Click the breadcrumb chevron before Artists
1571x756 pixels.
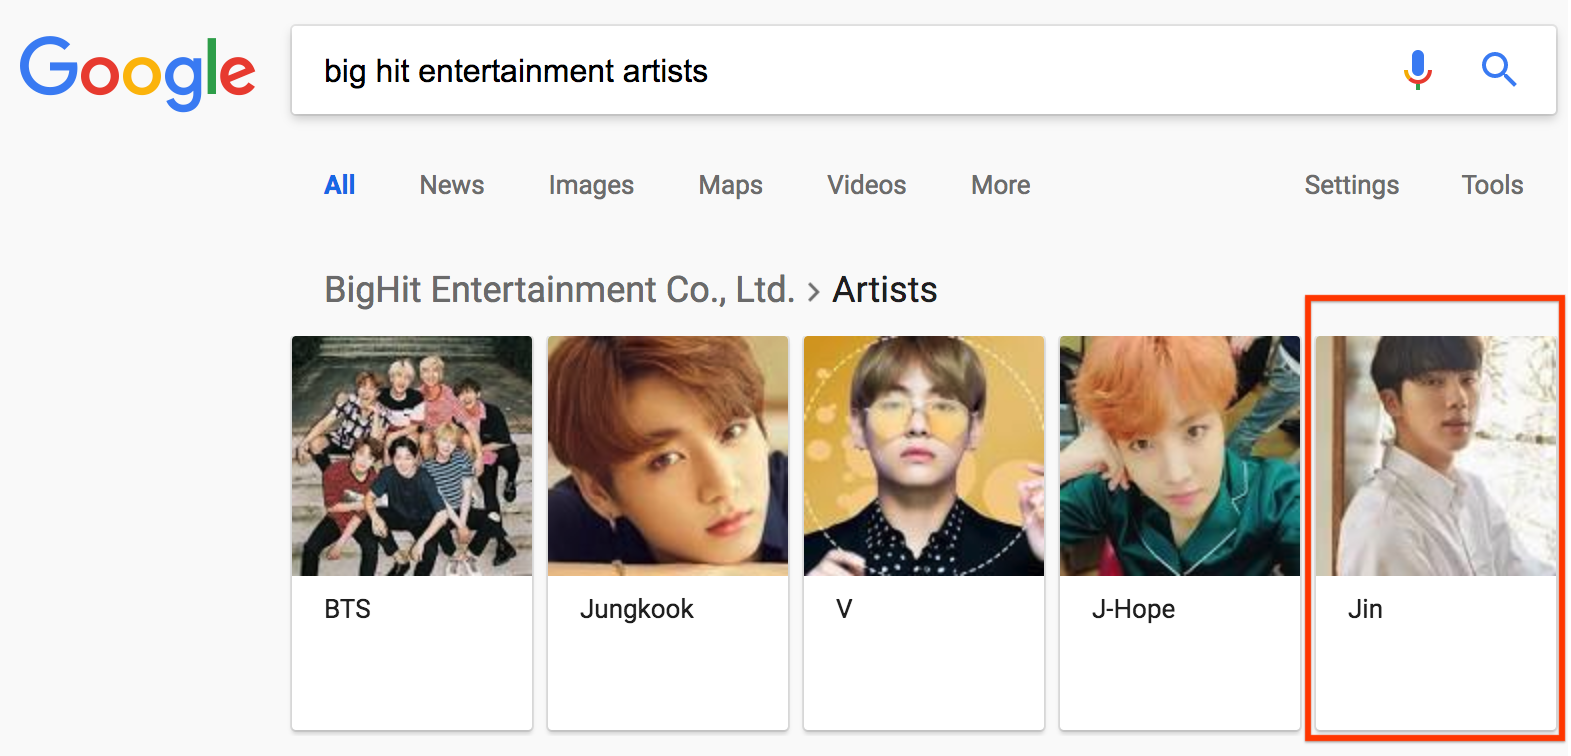tap(813, 292)
